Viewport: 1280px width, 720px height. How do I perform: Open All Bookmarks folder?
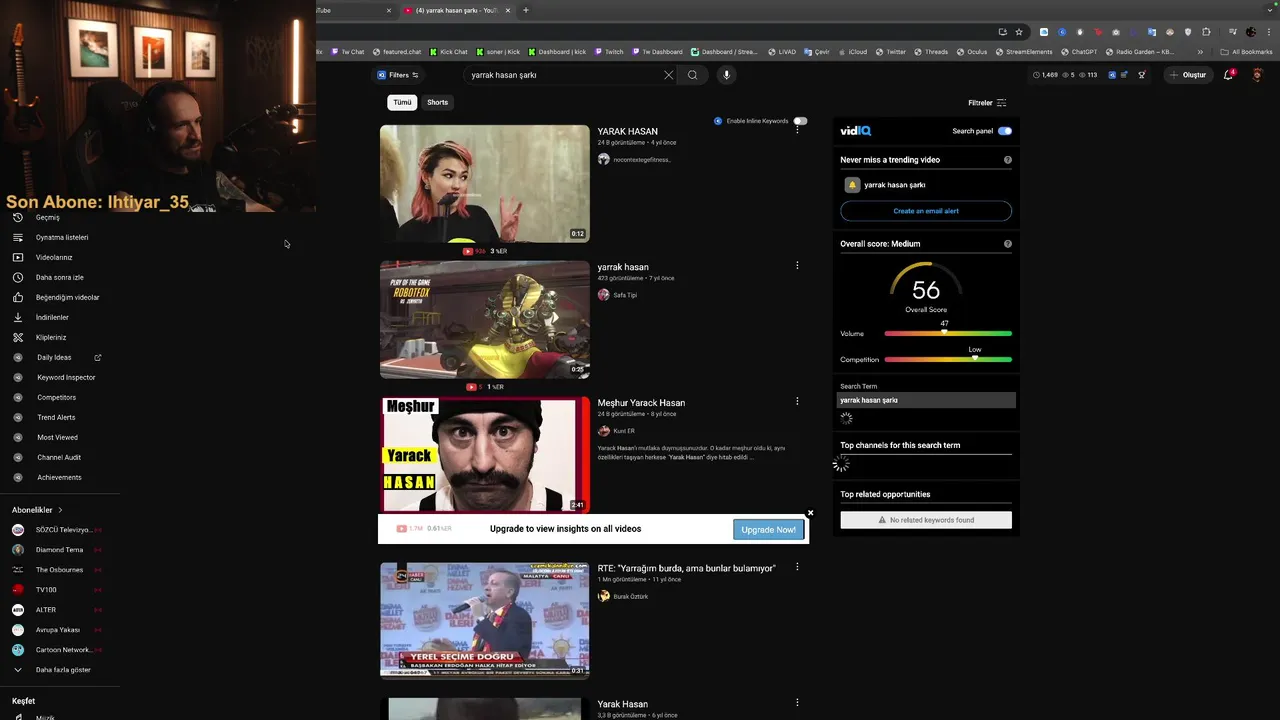click(1246, 52)
